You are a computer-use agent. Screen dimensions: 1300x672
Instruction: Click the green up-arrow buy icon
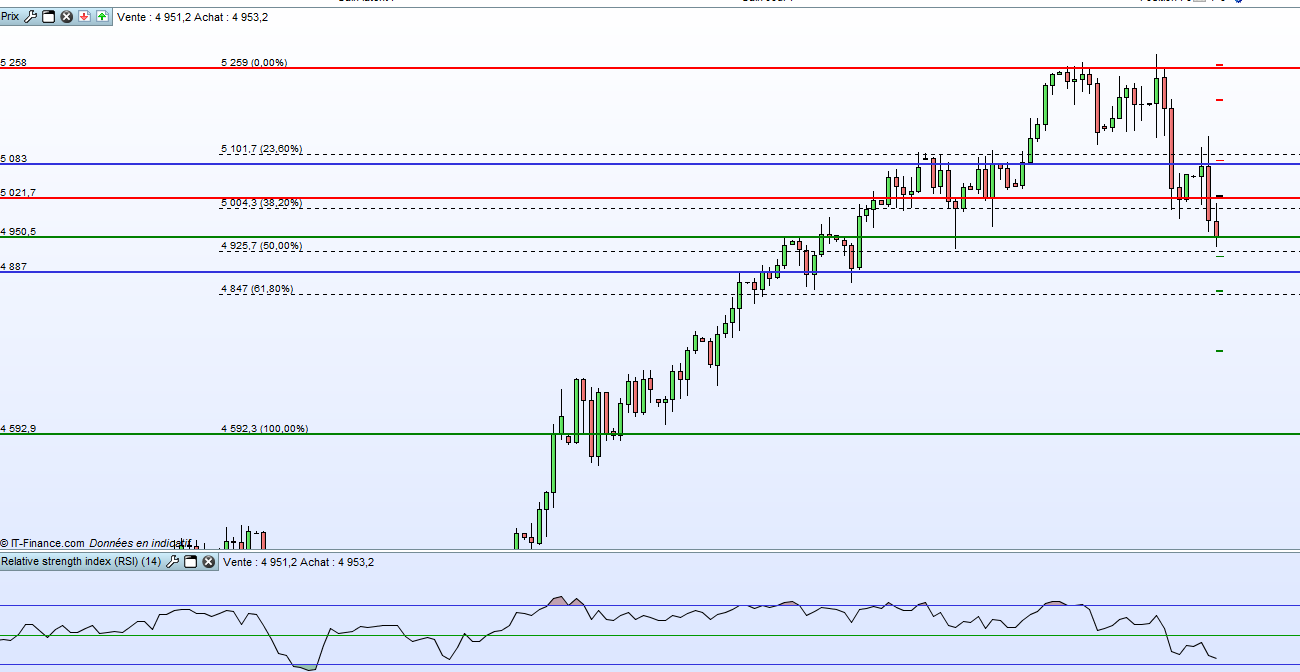click(x=102, y=17)
